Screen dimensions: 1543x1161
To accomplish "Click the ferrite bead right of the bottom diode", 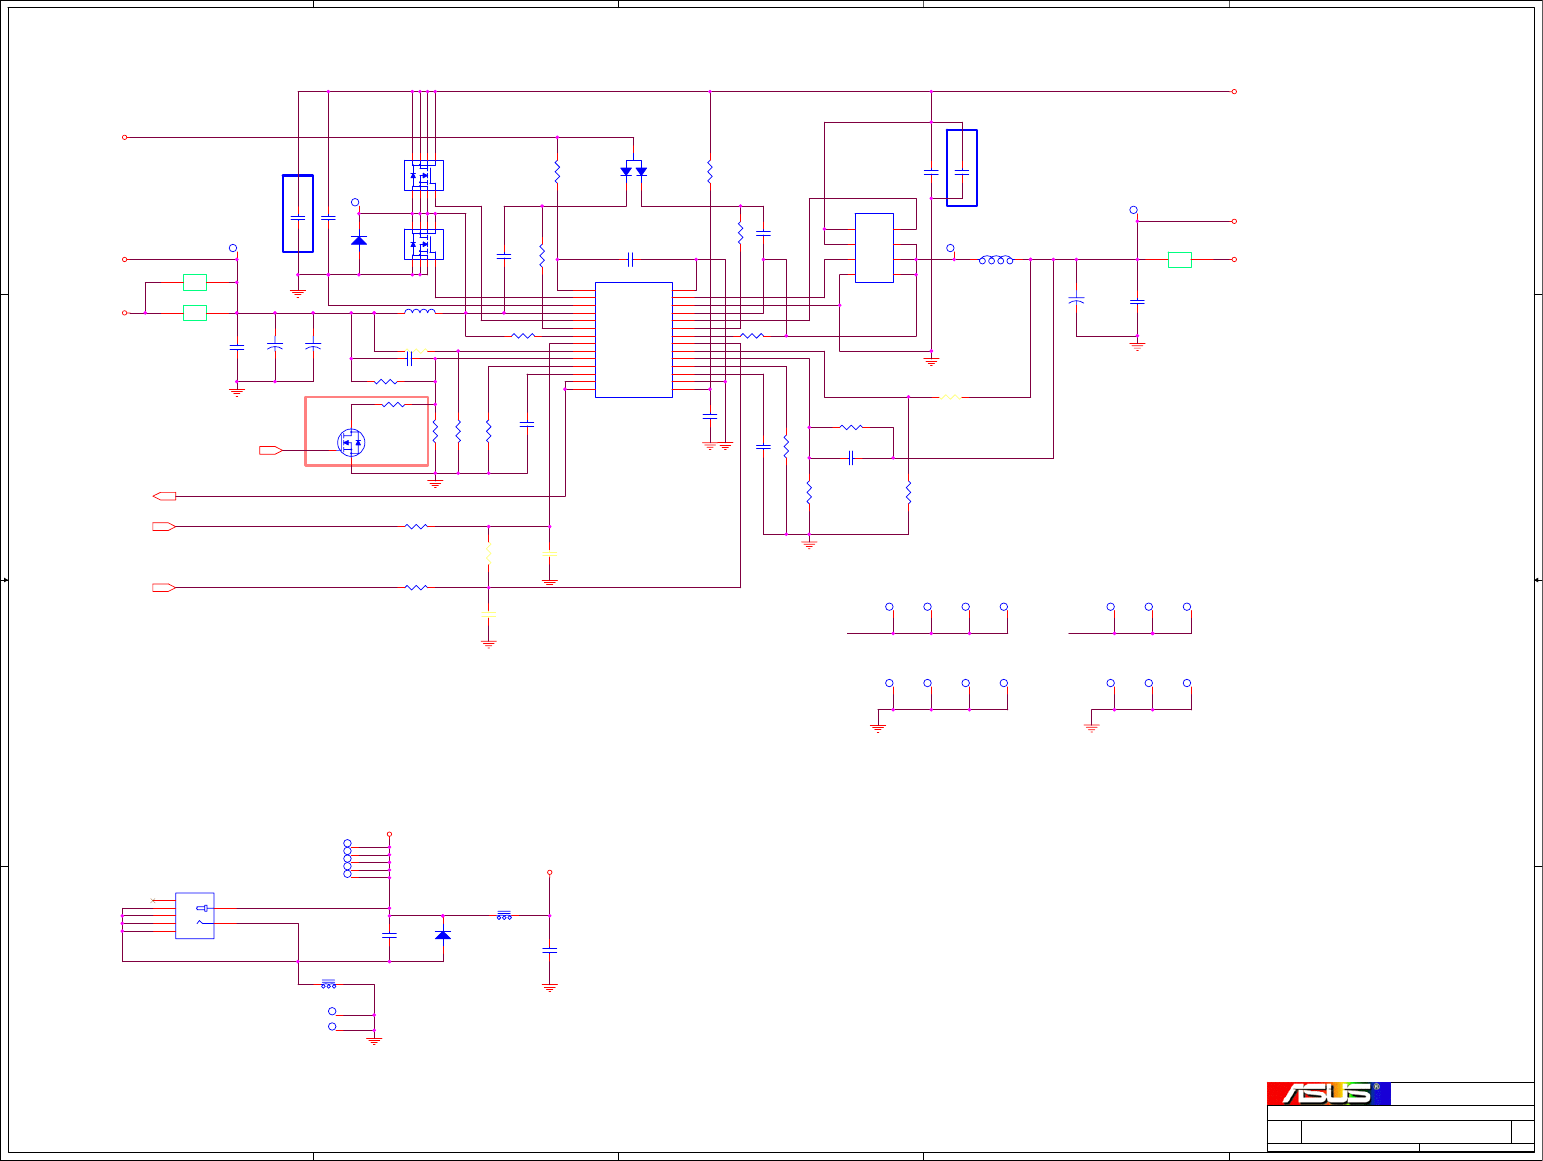I will (505, 915).
